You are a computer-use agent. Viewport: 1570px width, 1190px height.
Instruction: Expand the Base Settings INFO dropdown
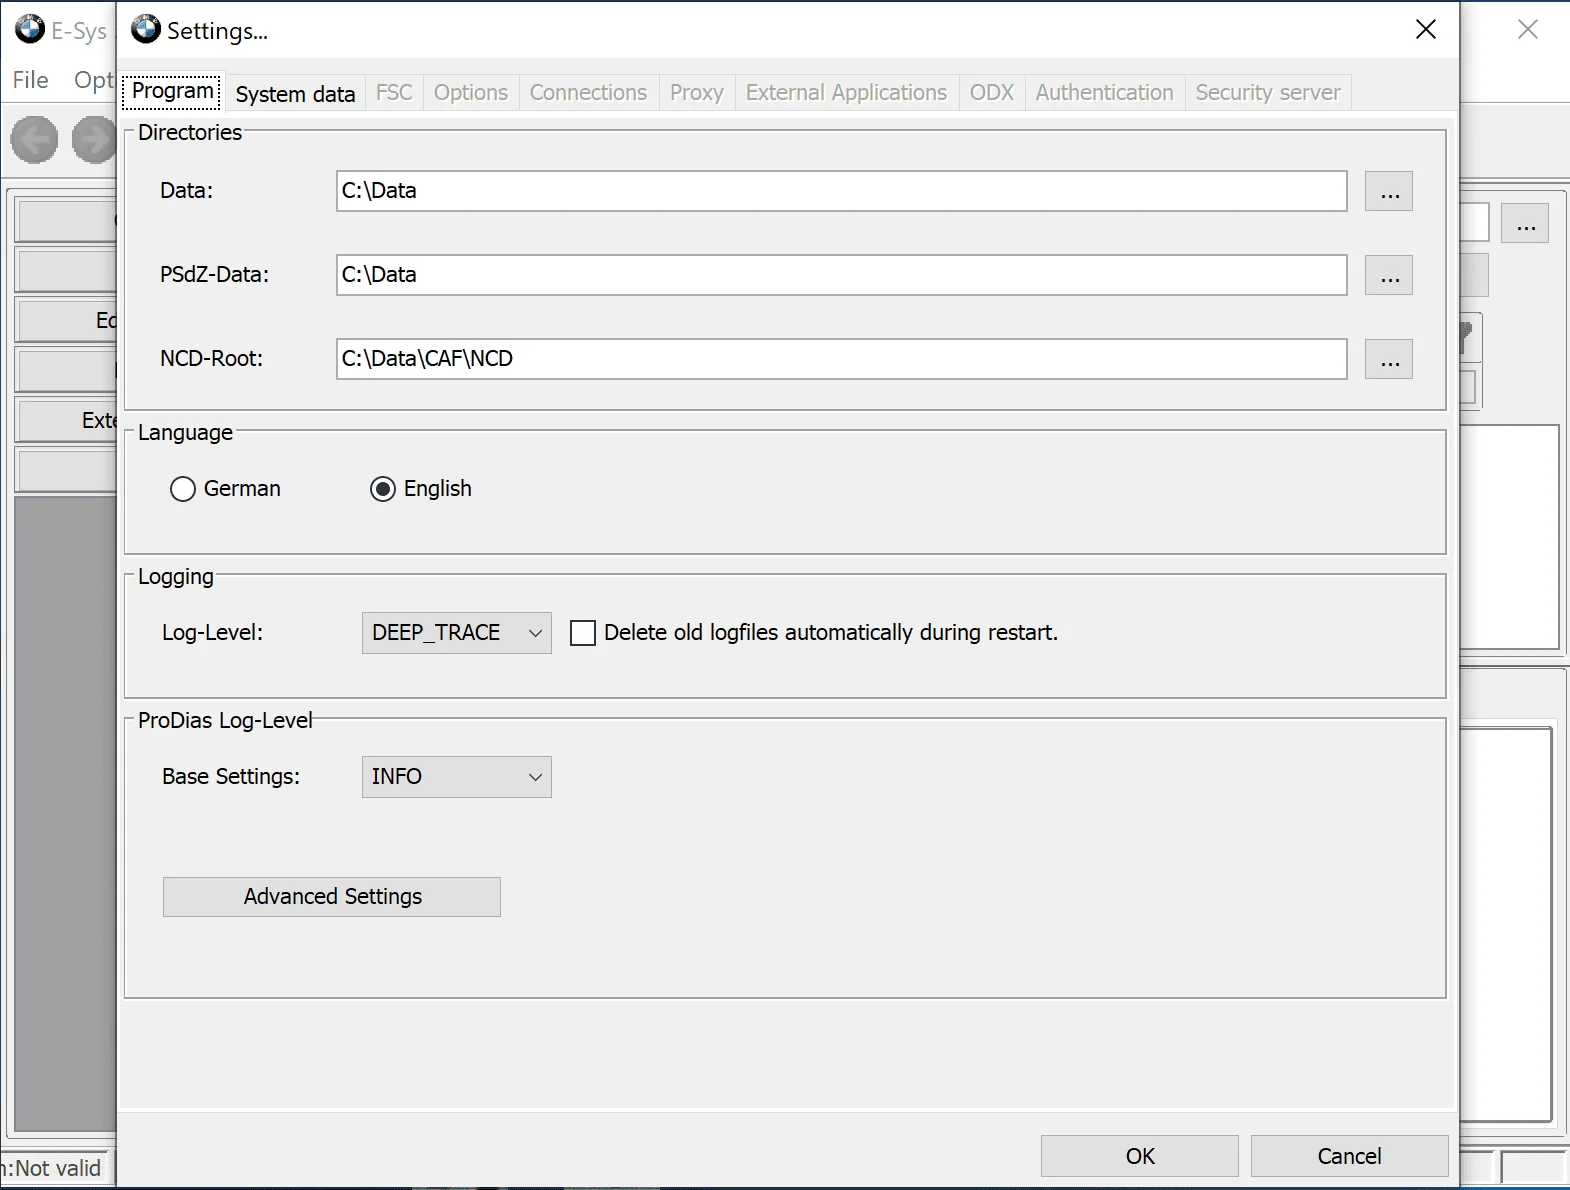pyautogui.click(x=456, y=777)
